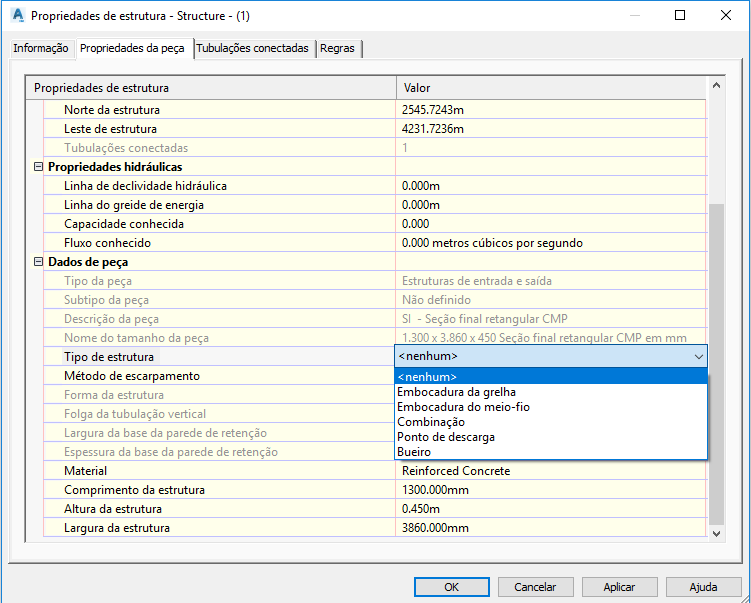The width and height of the screenshot is (751, 603).
Task: Click the Autodesk app icon in title bar
Action: (18, 15)
